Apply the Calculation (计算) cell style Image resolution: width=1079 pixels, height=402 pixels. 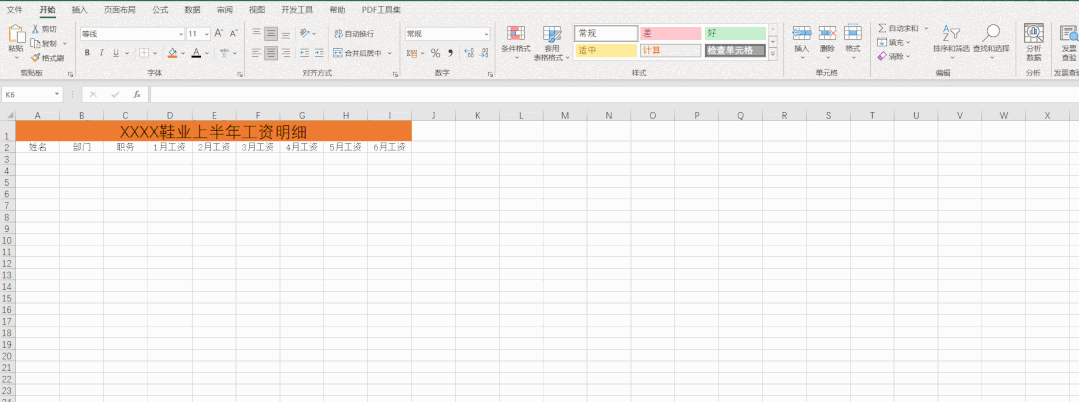point(670,50)
